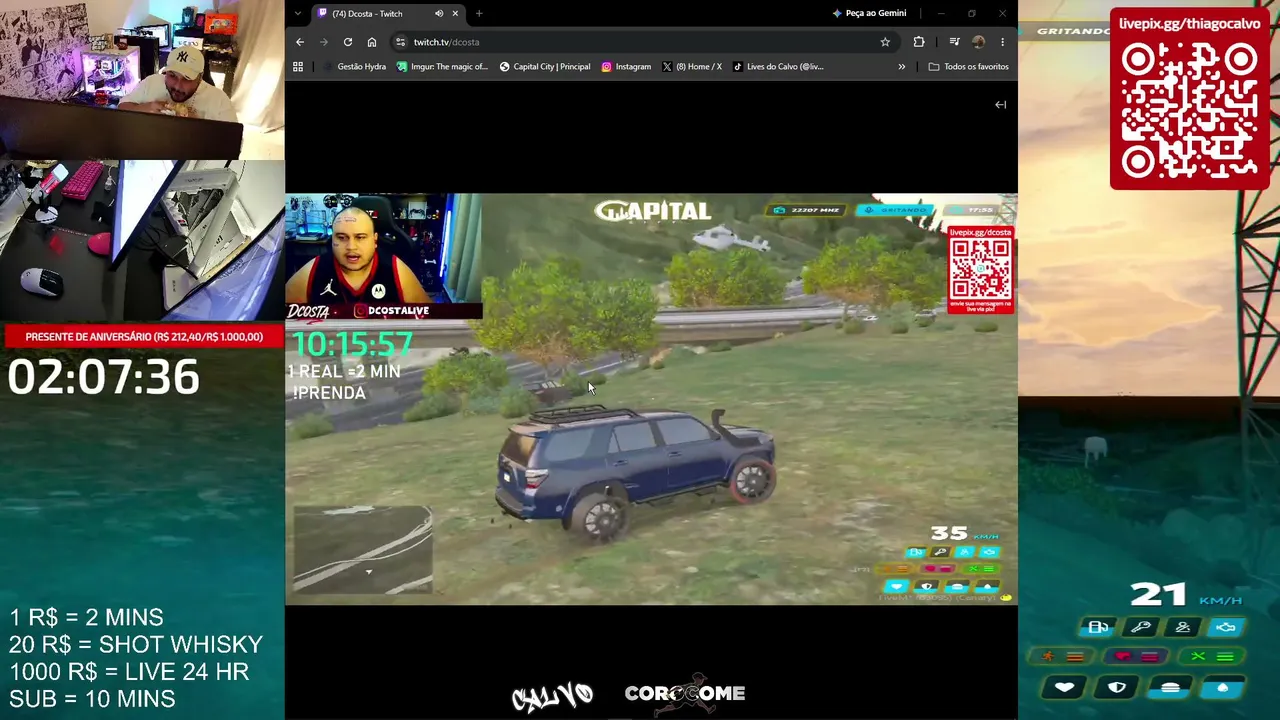Click the '!PRENDA' command text
The height and width of the screenshot is (720, 1280).
tap(329, 393)
